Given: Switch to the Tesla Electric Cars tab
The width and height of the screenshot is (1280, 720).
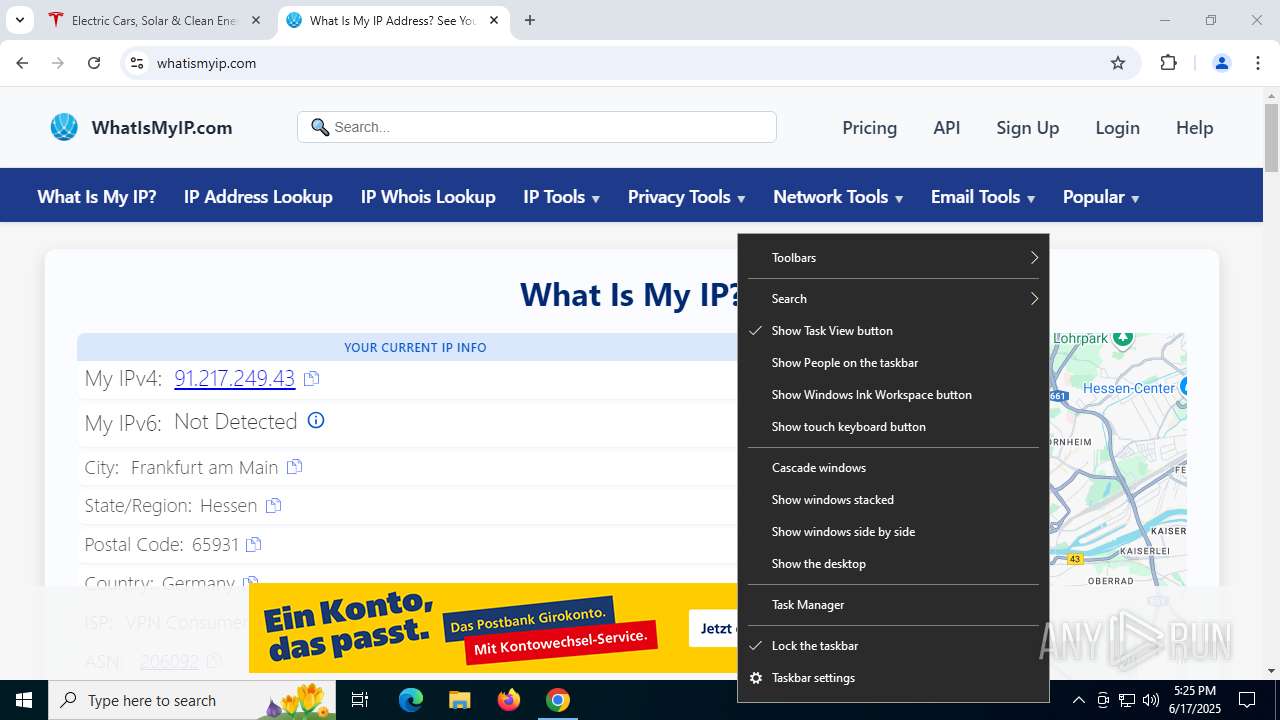Looking at the screenshot, I should click(x=155, y=20).
